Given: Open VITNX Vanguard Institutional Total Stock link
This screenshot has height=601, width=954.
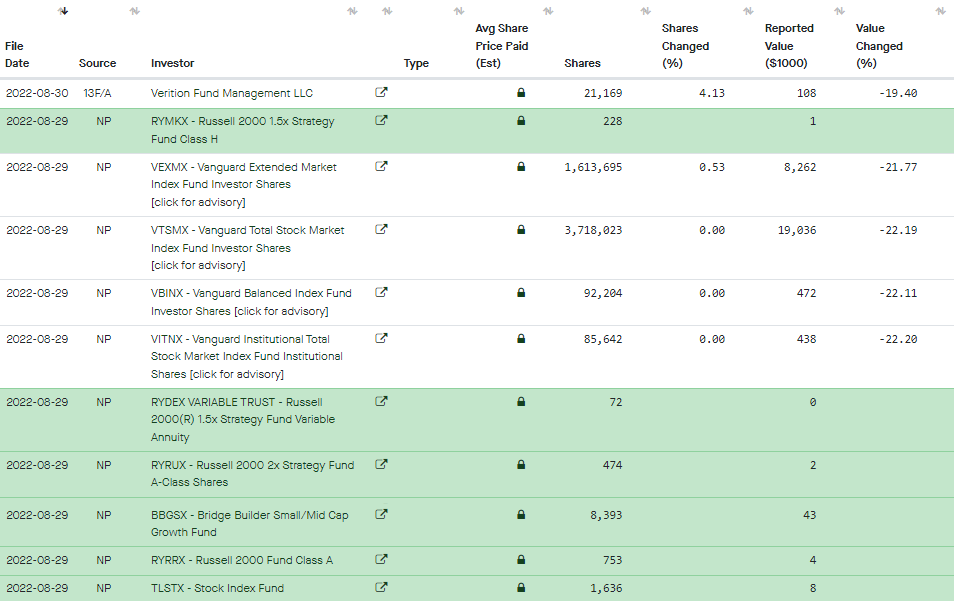Looking at the screenshot, I should [x=247, y=356].
